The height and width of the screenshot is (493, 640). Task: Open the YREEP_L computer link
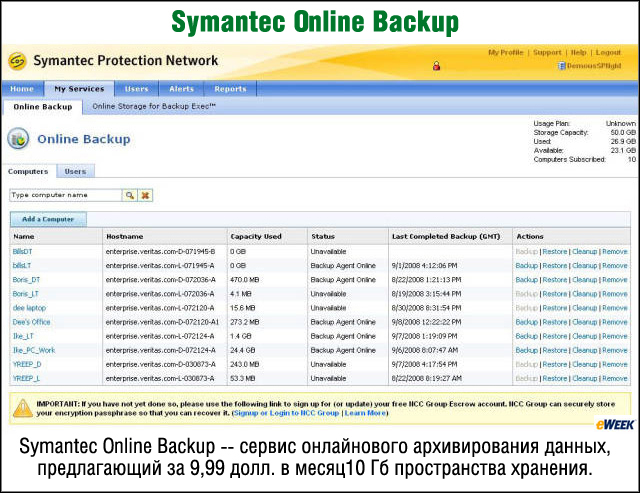click(26, 378)
